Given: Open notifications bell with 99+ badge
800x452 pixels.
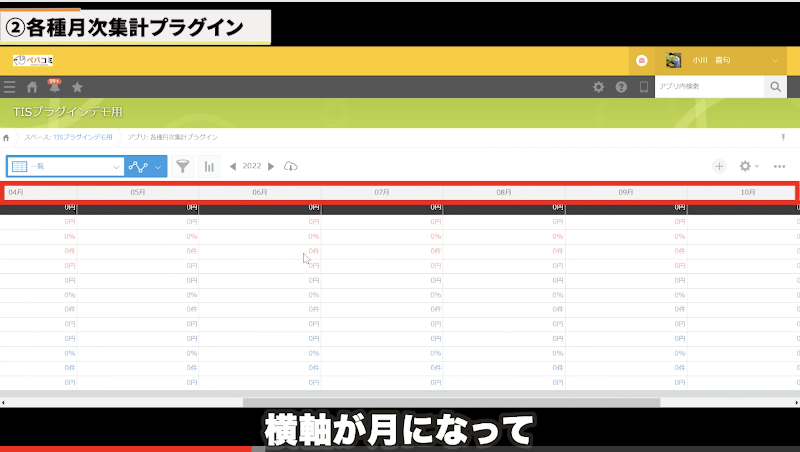Looking at the screenshot, I should tap(54, 87).
